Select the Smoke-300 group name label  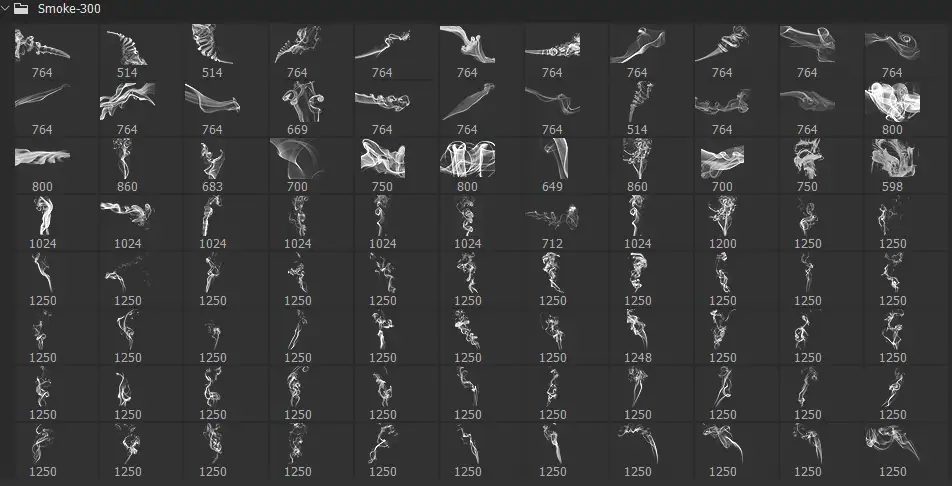tap(69, 9)
